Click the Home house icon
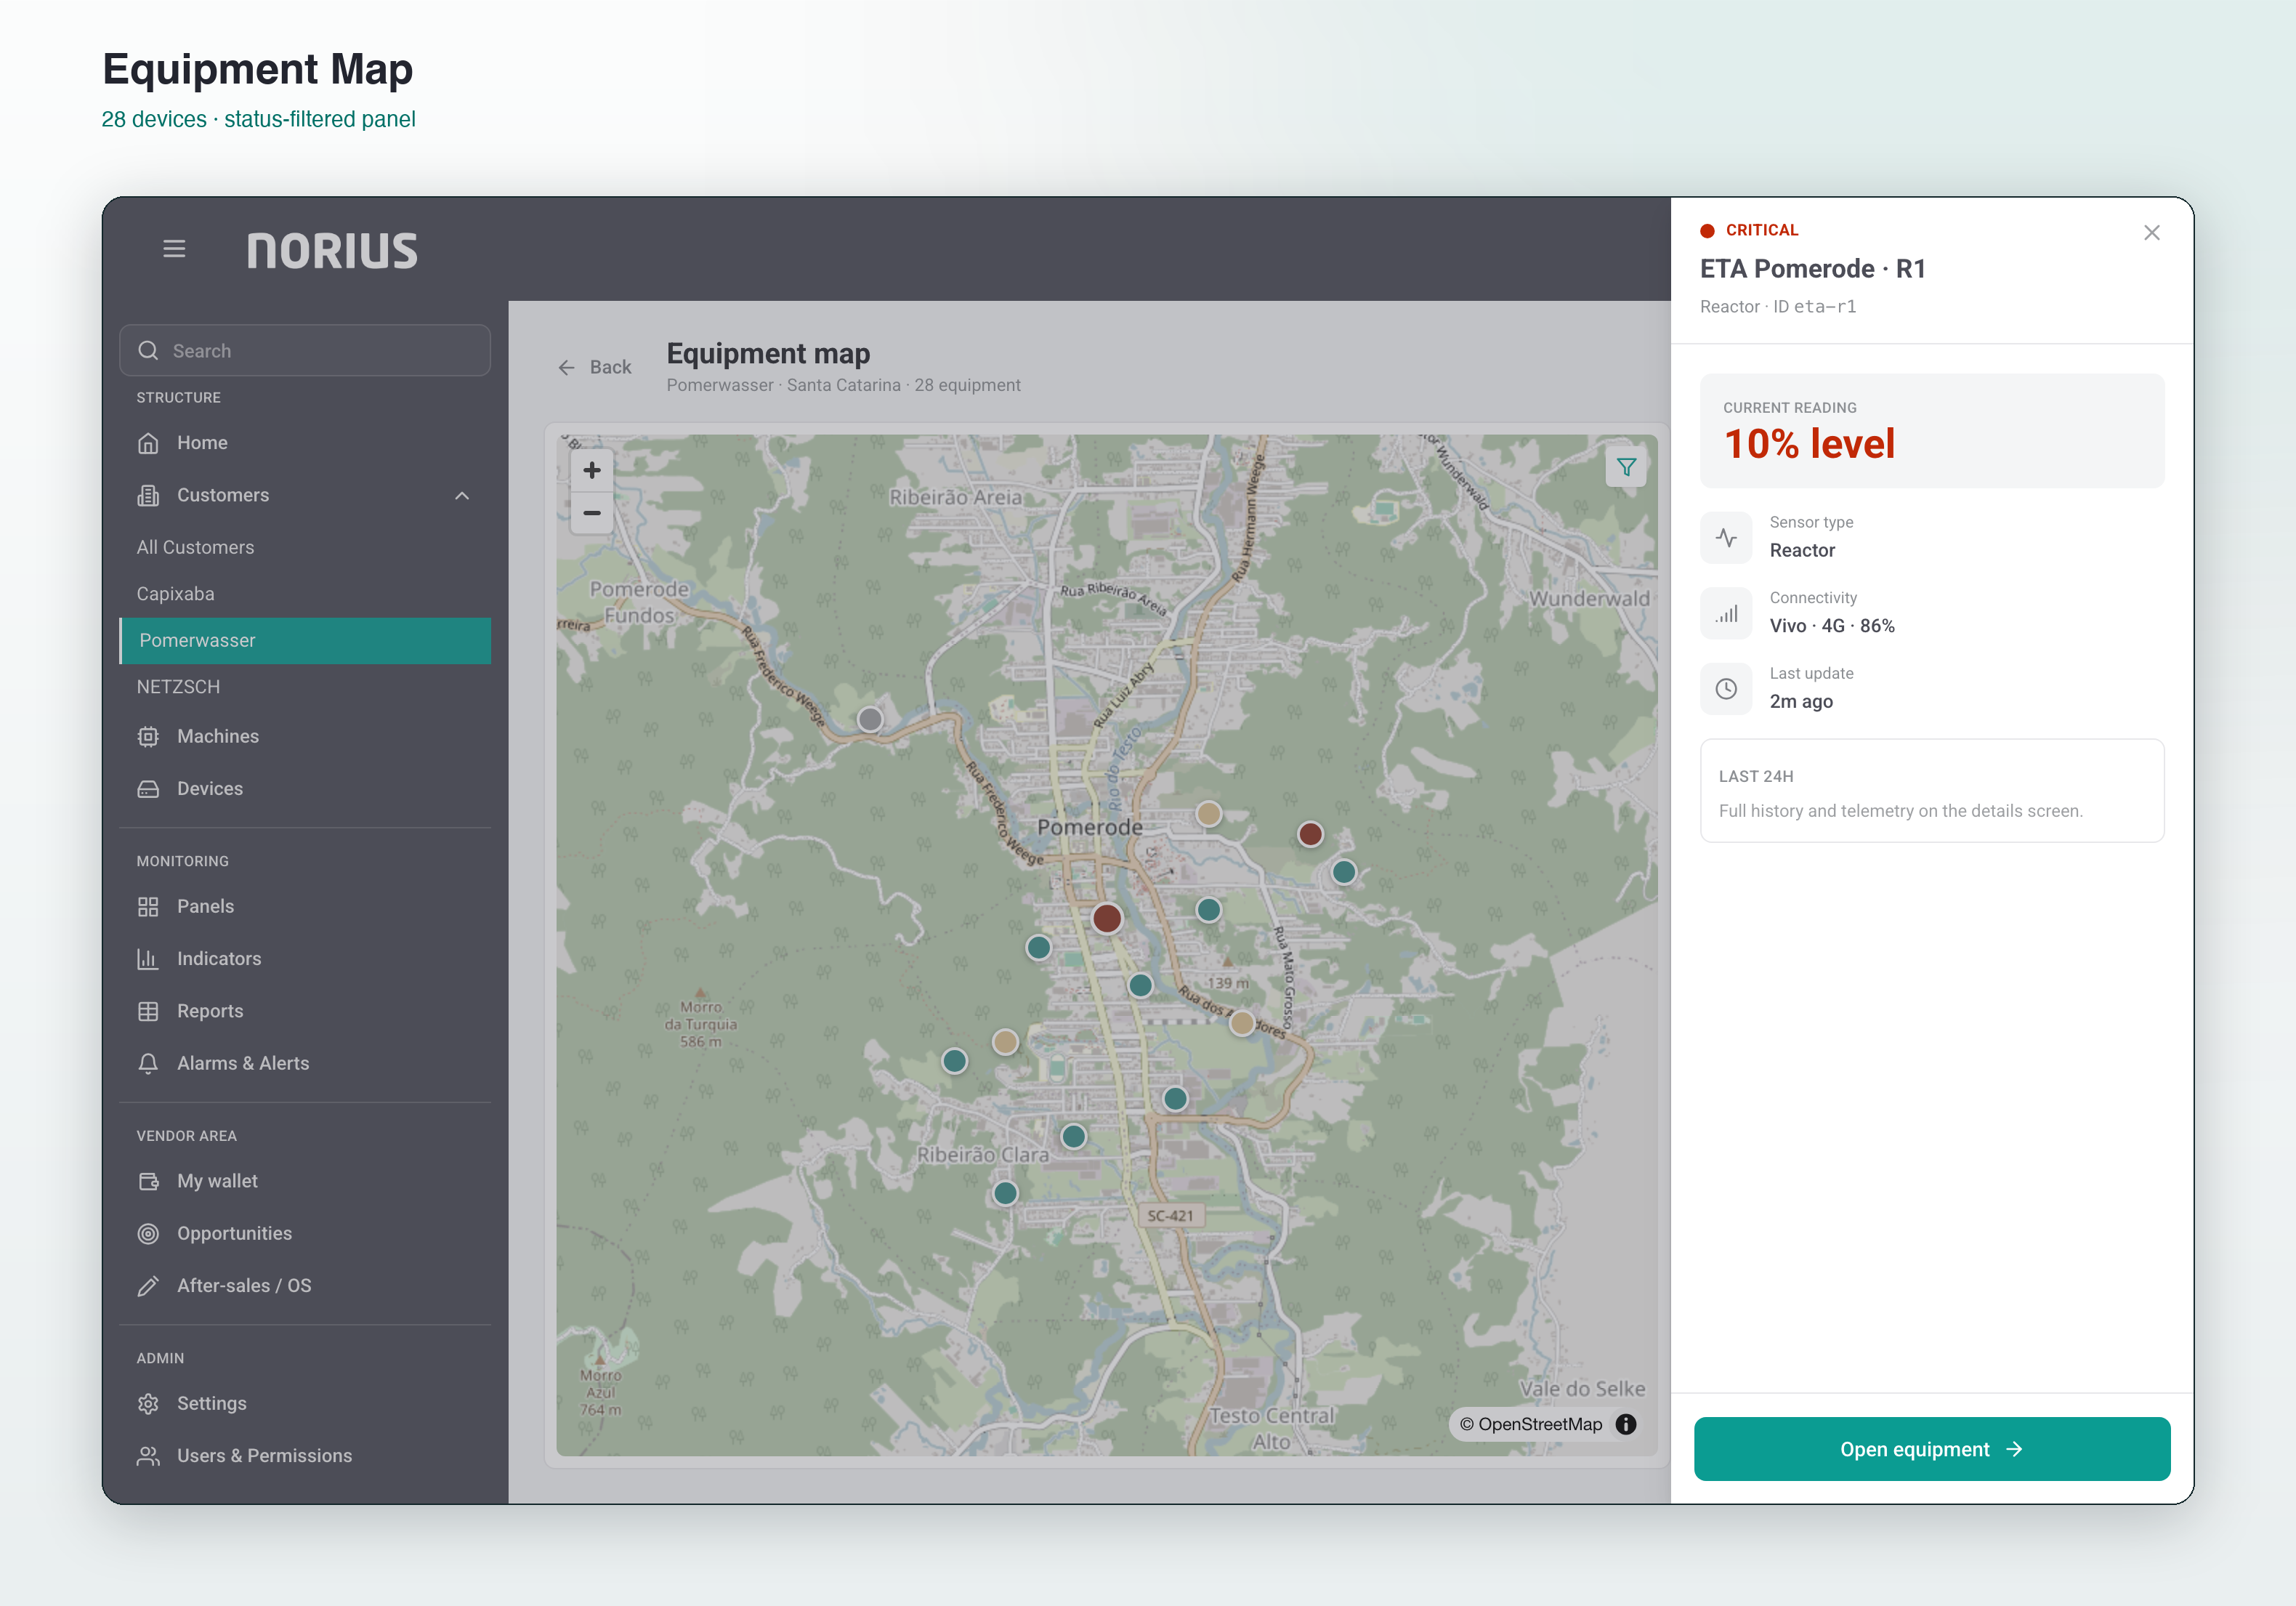Image resolution: width=2296 pixels, height=1606 pixels. click(x=148, y=443)
